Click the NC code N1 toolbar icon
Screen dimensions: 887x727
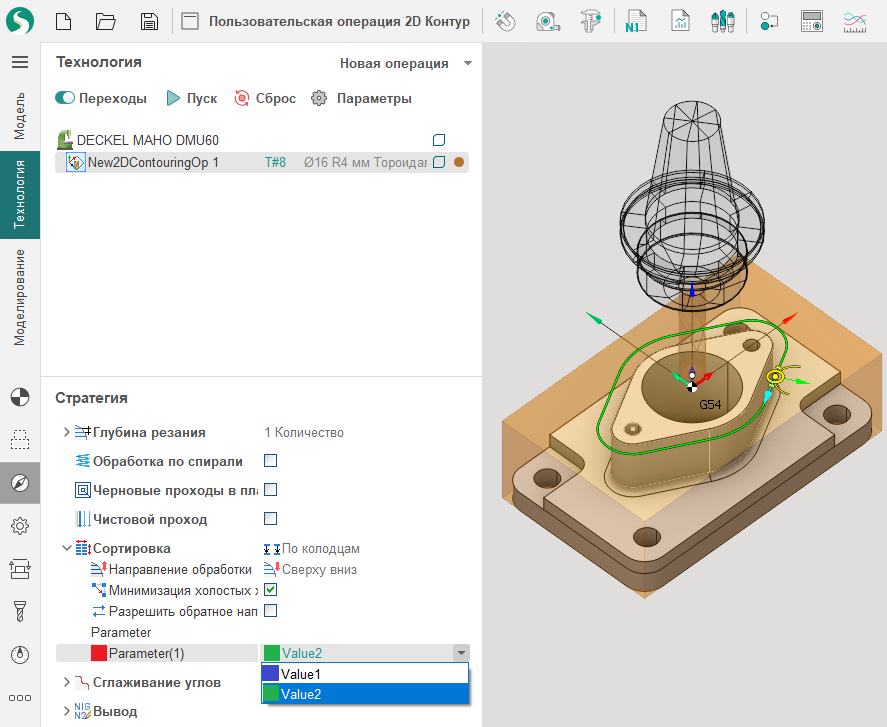tap(635, 21)
